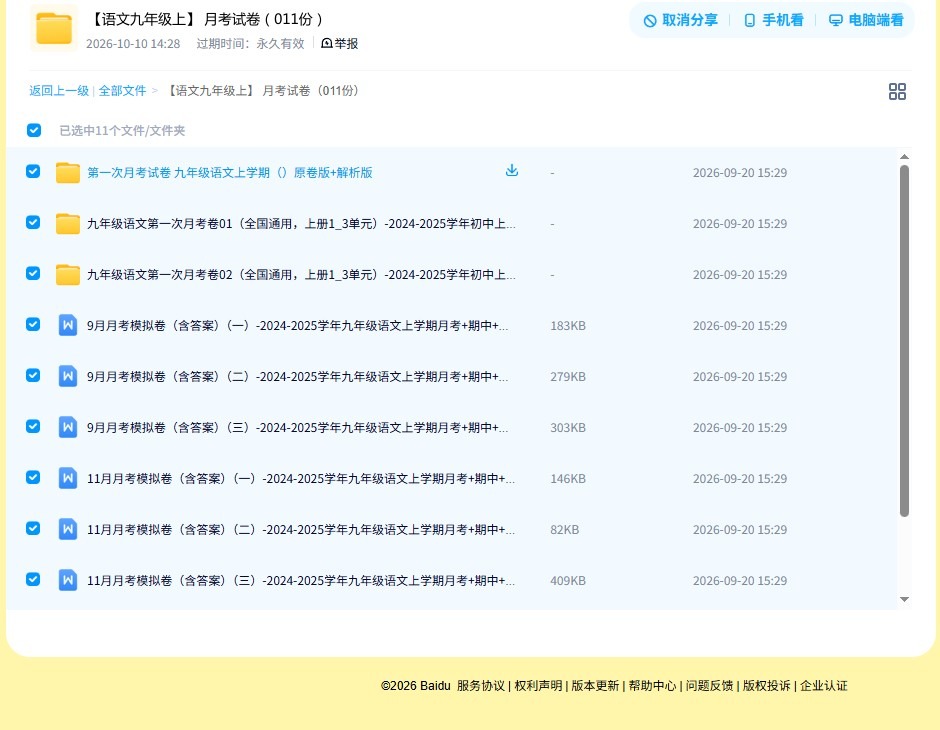The height and width of the screenshot is (730, 940).
Task: Click Word icon of 11月月考模拟卷（三）
Action: coord(68,580)
